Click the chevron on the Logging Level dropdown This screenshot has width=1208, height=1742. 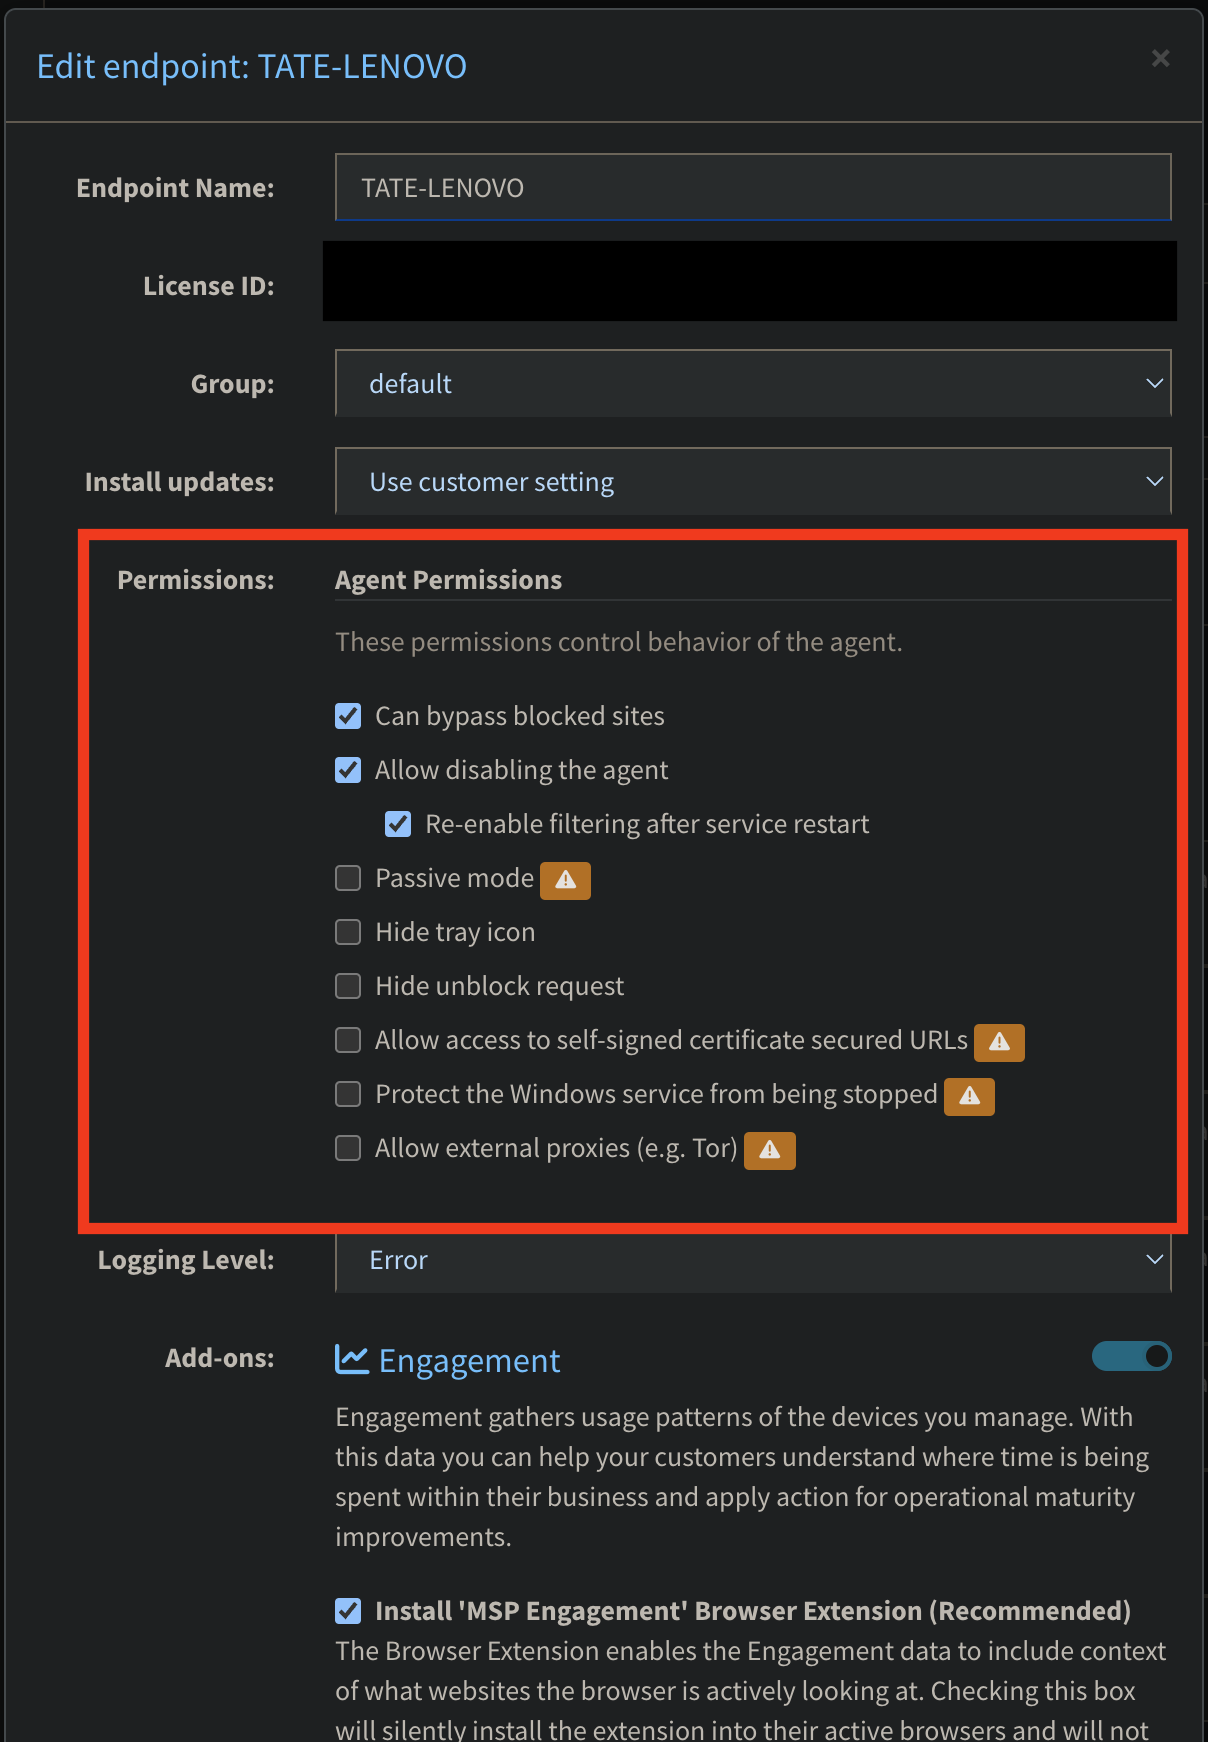click(x=1153, y=1260)
